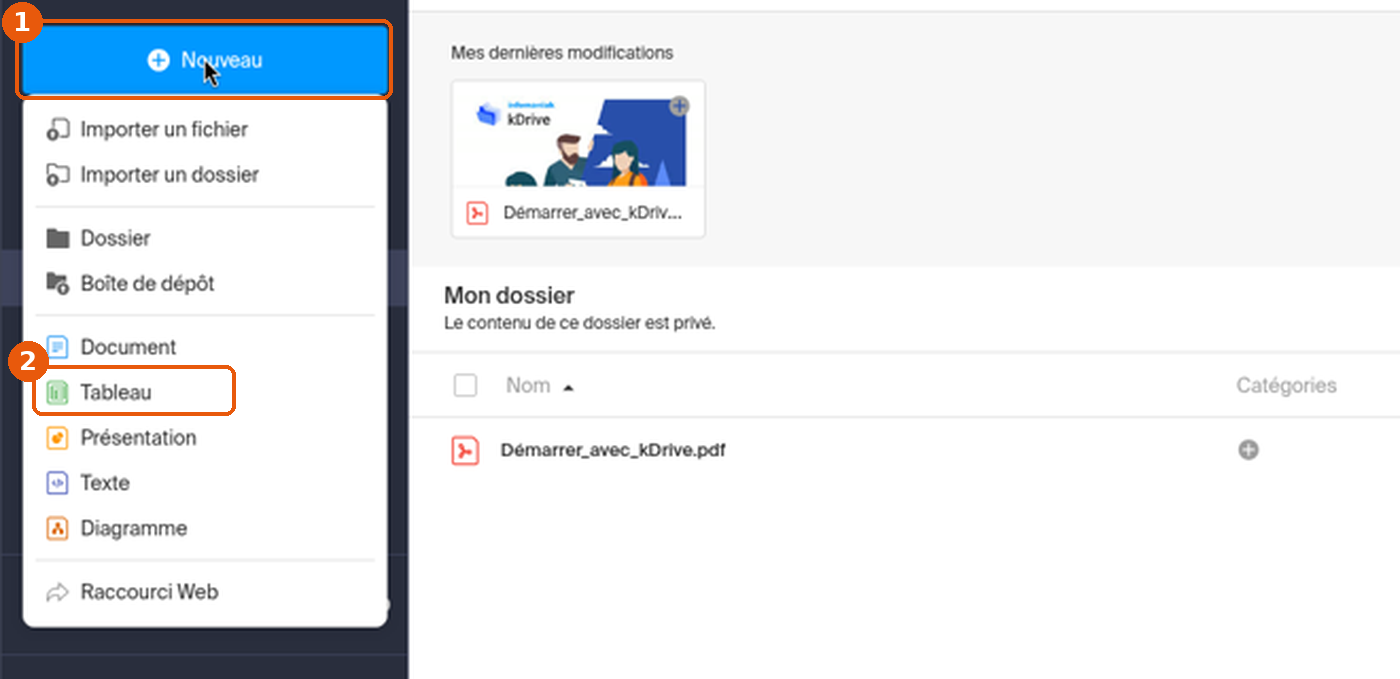Click the Démarrer_avec_kDriv... caption on recent card

593,213
